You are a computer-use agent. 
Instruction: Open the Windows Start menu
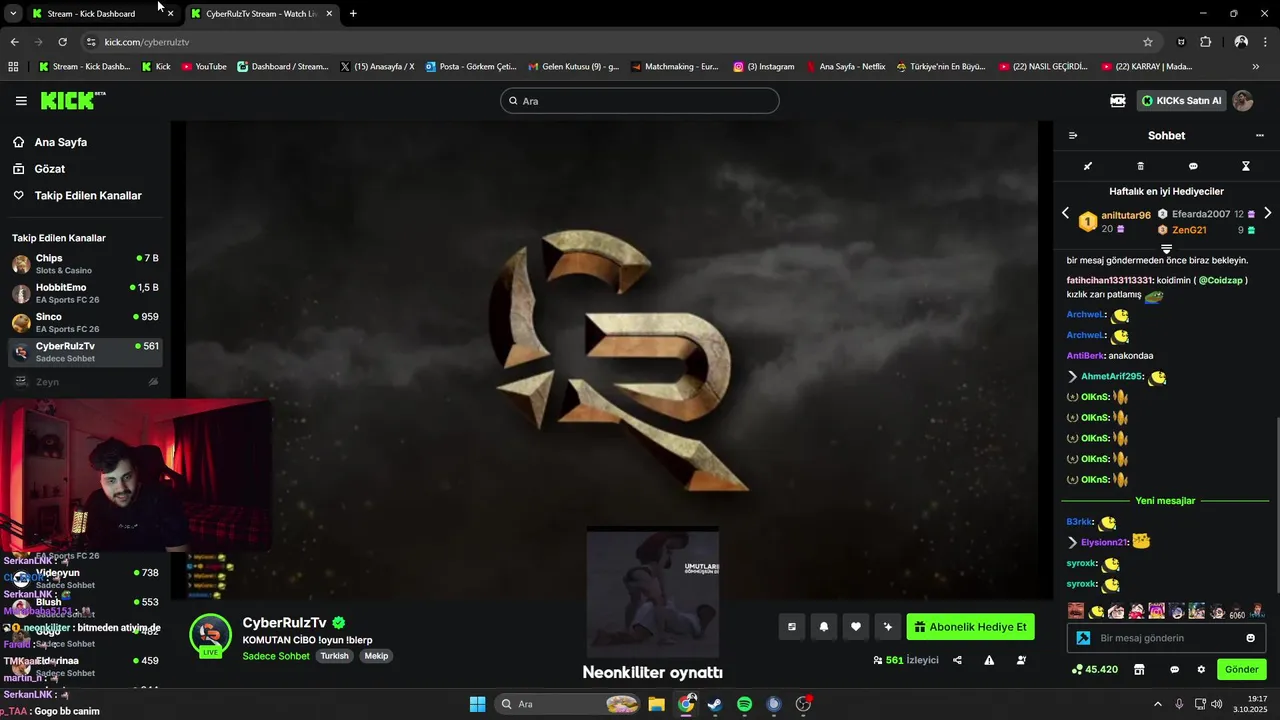(x=477, y=704)
